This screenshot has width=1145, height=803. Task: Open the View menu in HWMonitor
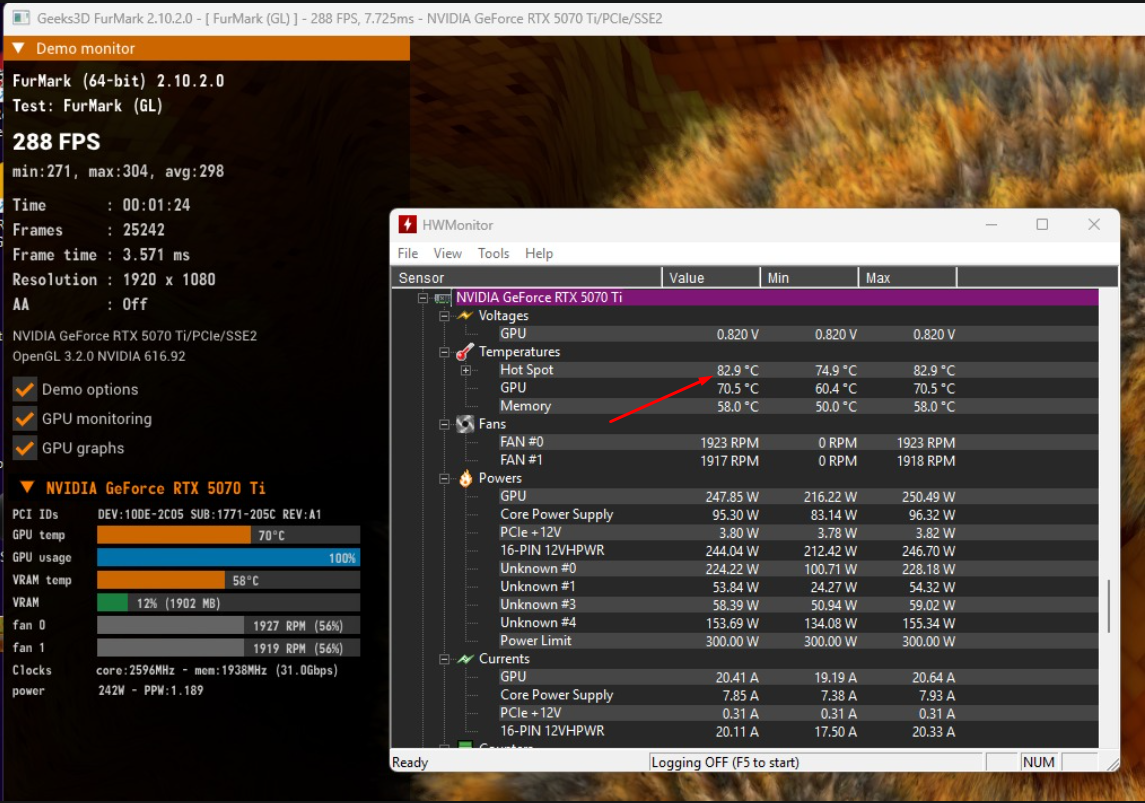coord(447,253)
